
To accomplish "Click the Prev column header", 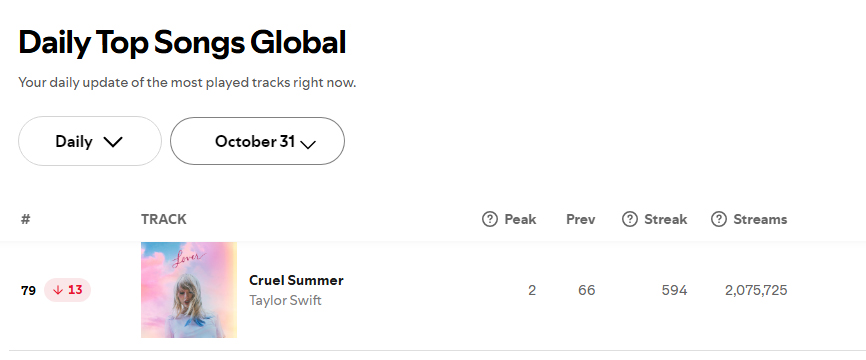I will pos(580,219).
